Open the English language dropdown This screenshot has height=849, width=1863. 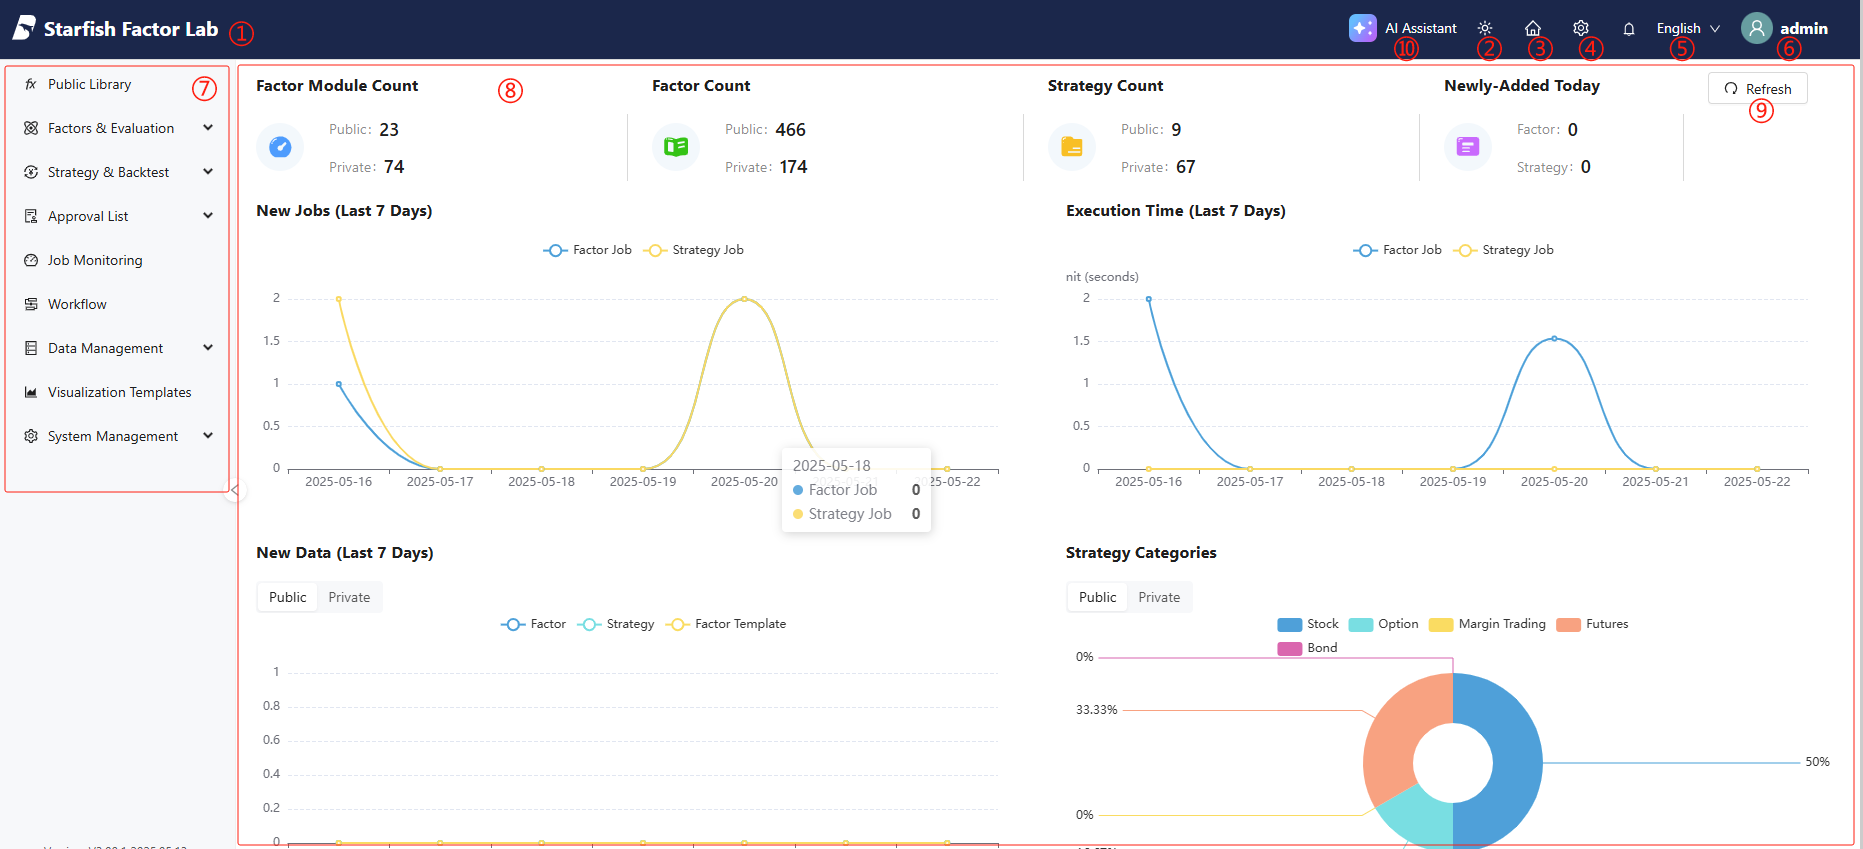click(x=1687, y=28)
